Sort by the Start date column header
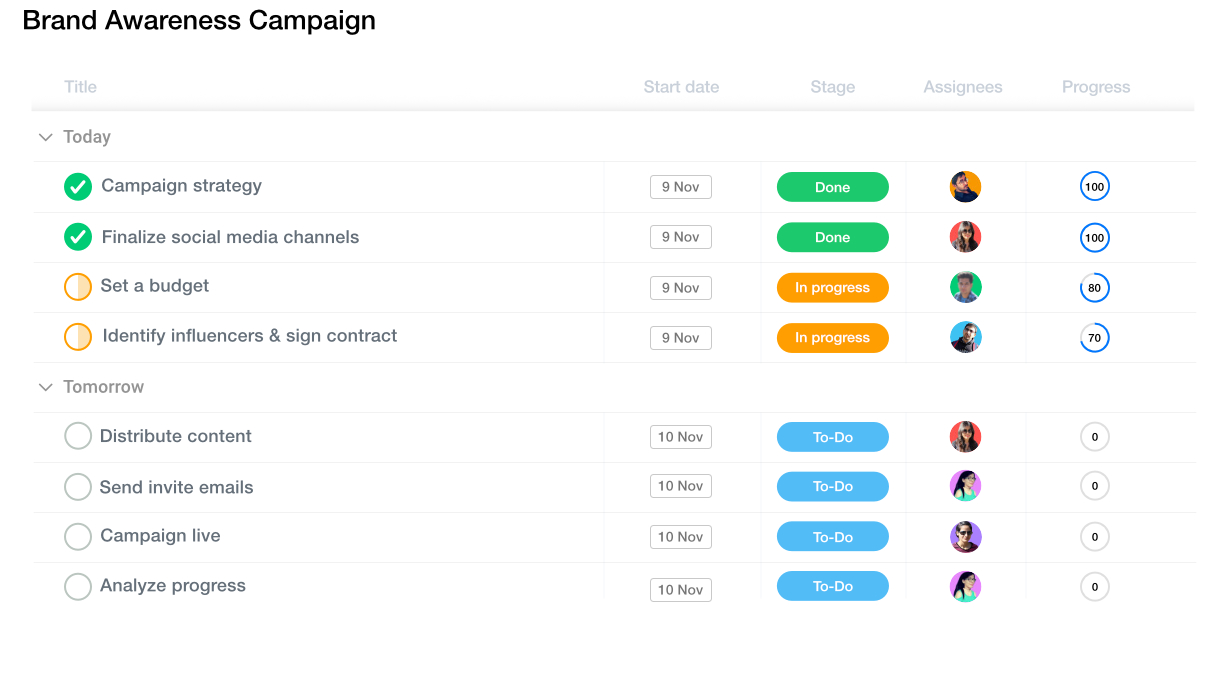1212x689 pixels. tap(681, 87)
